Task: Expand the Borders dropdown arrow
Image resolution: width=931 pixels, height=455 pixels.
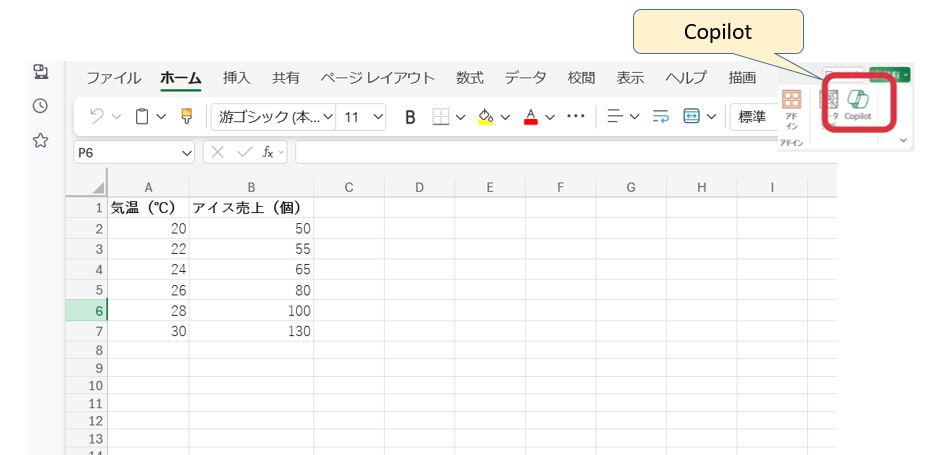Action: click(460, 117)
